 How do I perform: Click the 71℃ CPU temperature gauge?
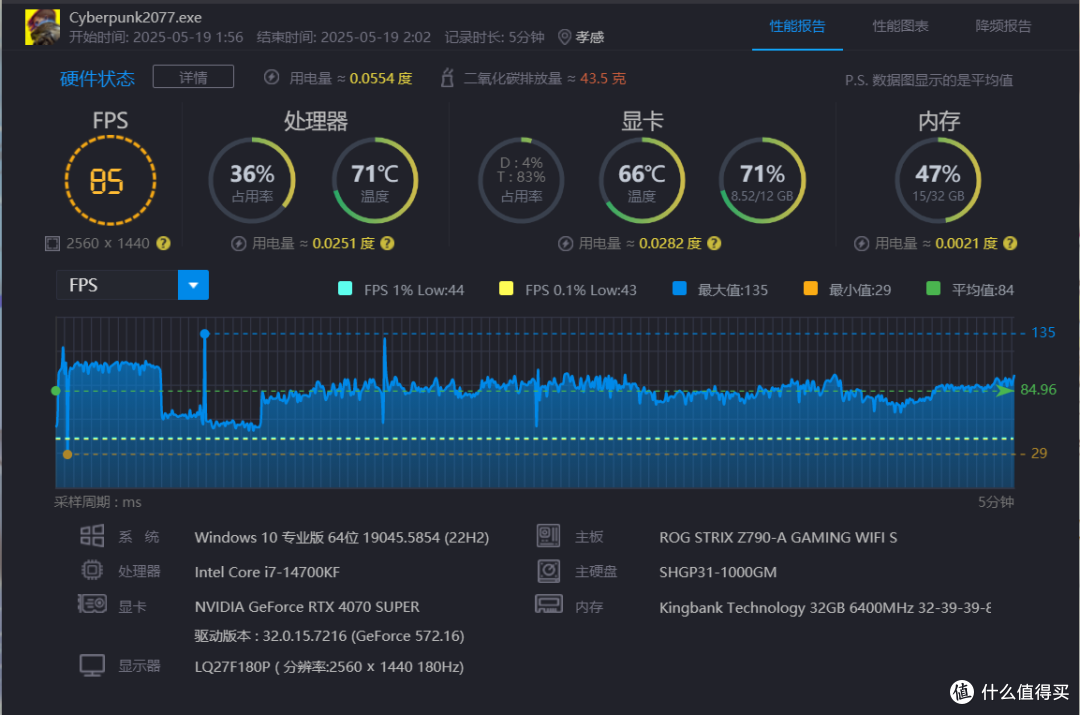point(375,180)
